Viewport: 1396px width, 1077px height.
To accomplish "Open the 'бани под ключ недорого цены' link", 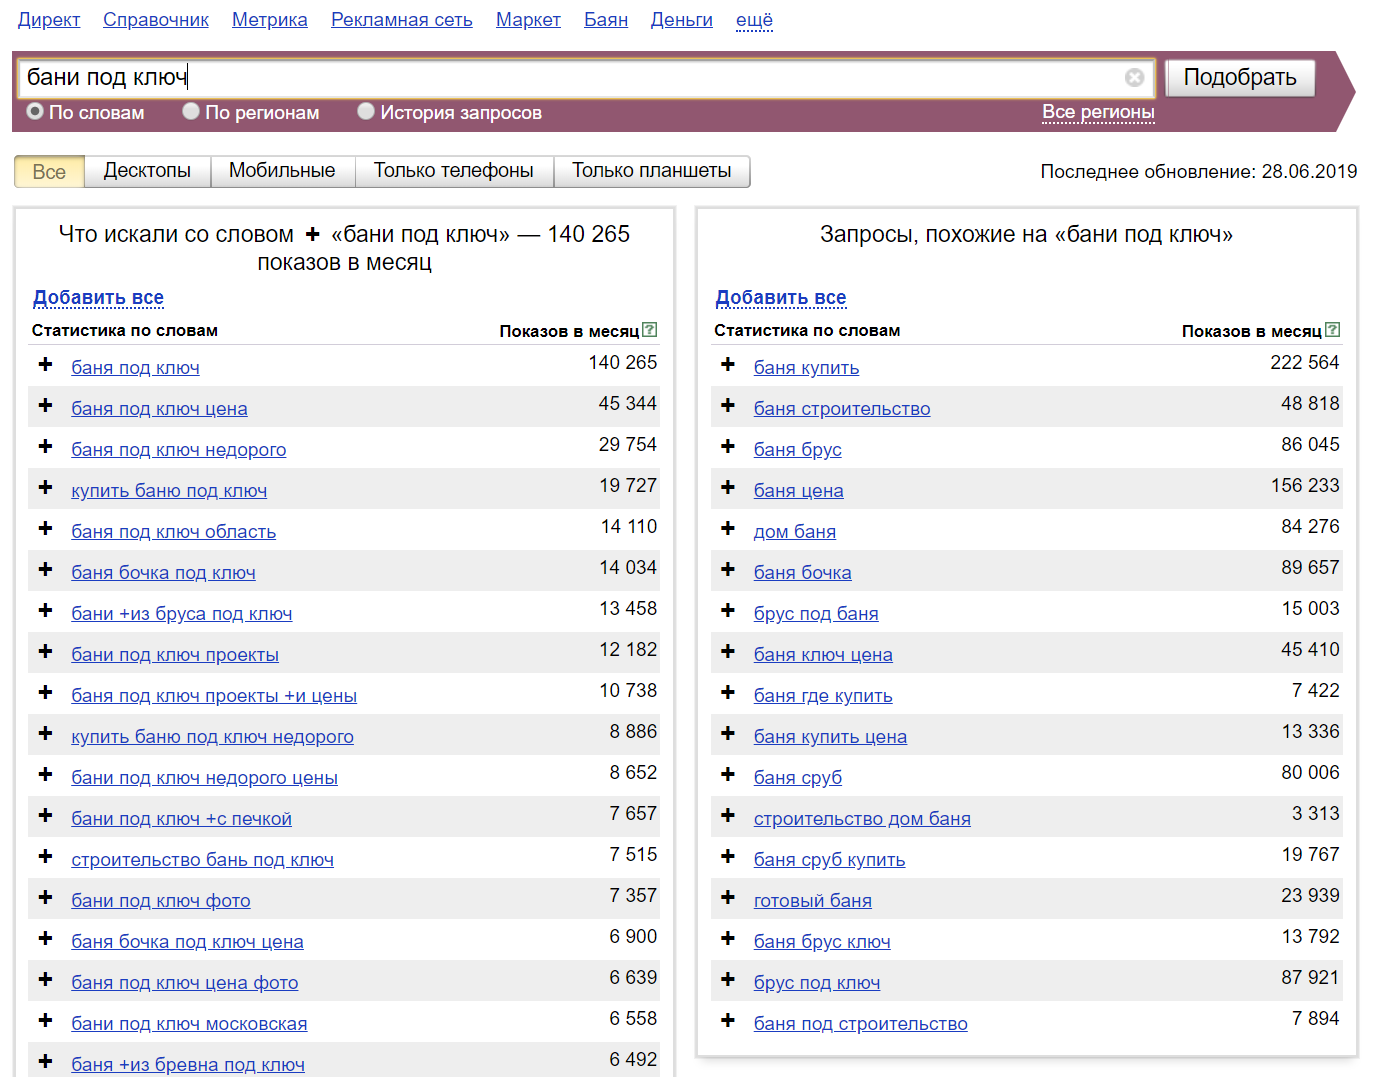I will (204, 777).
